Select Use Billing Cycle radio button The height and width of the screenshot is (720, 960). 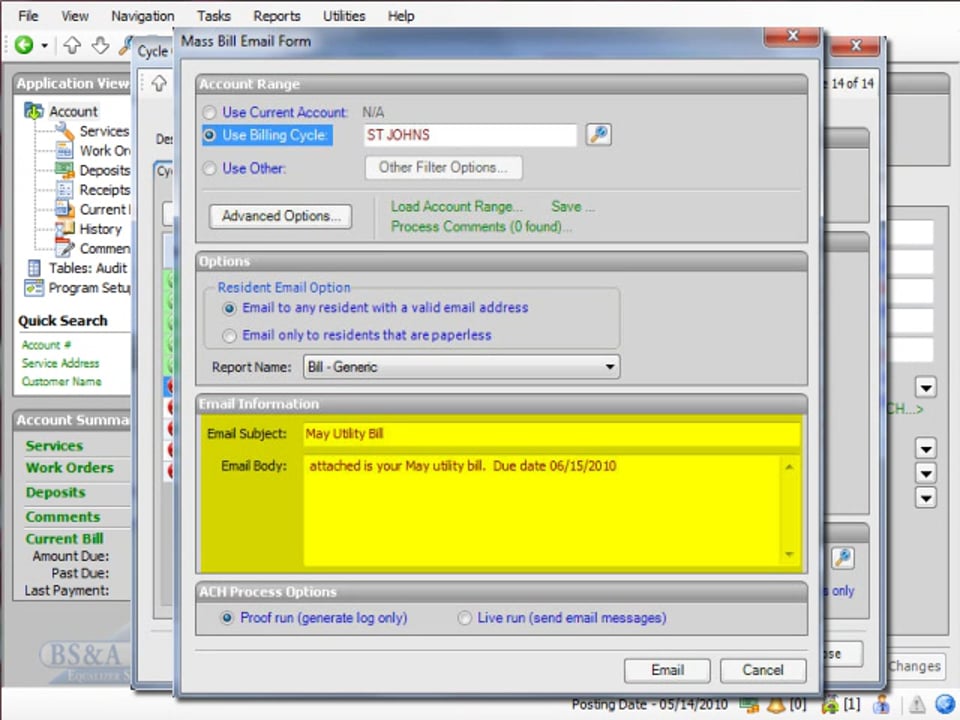[x=209, y=135]
